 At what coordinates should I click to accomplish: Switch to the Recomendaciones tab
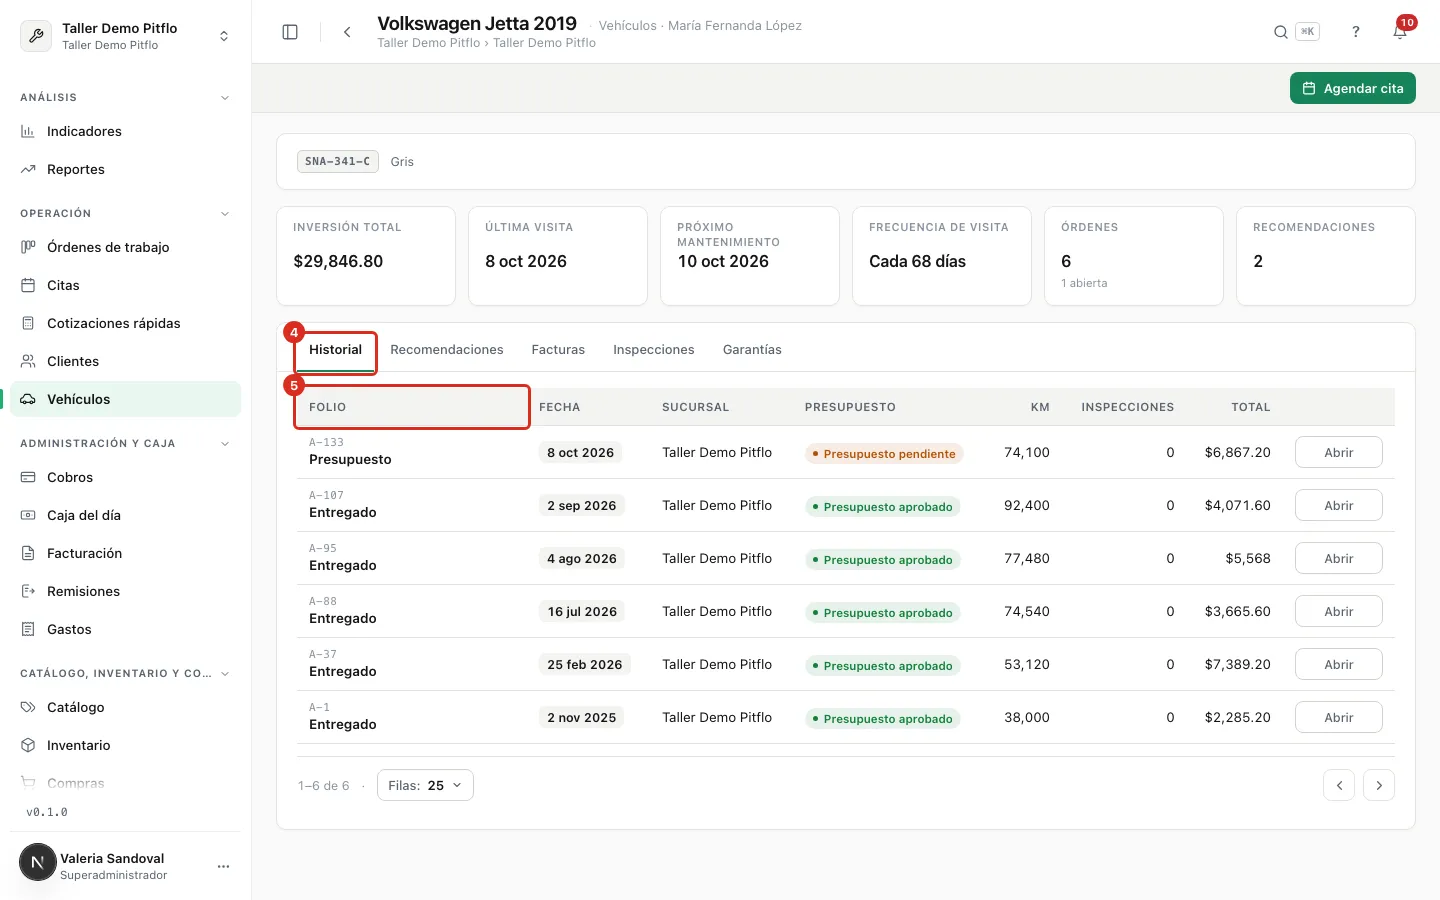[447, 350]
